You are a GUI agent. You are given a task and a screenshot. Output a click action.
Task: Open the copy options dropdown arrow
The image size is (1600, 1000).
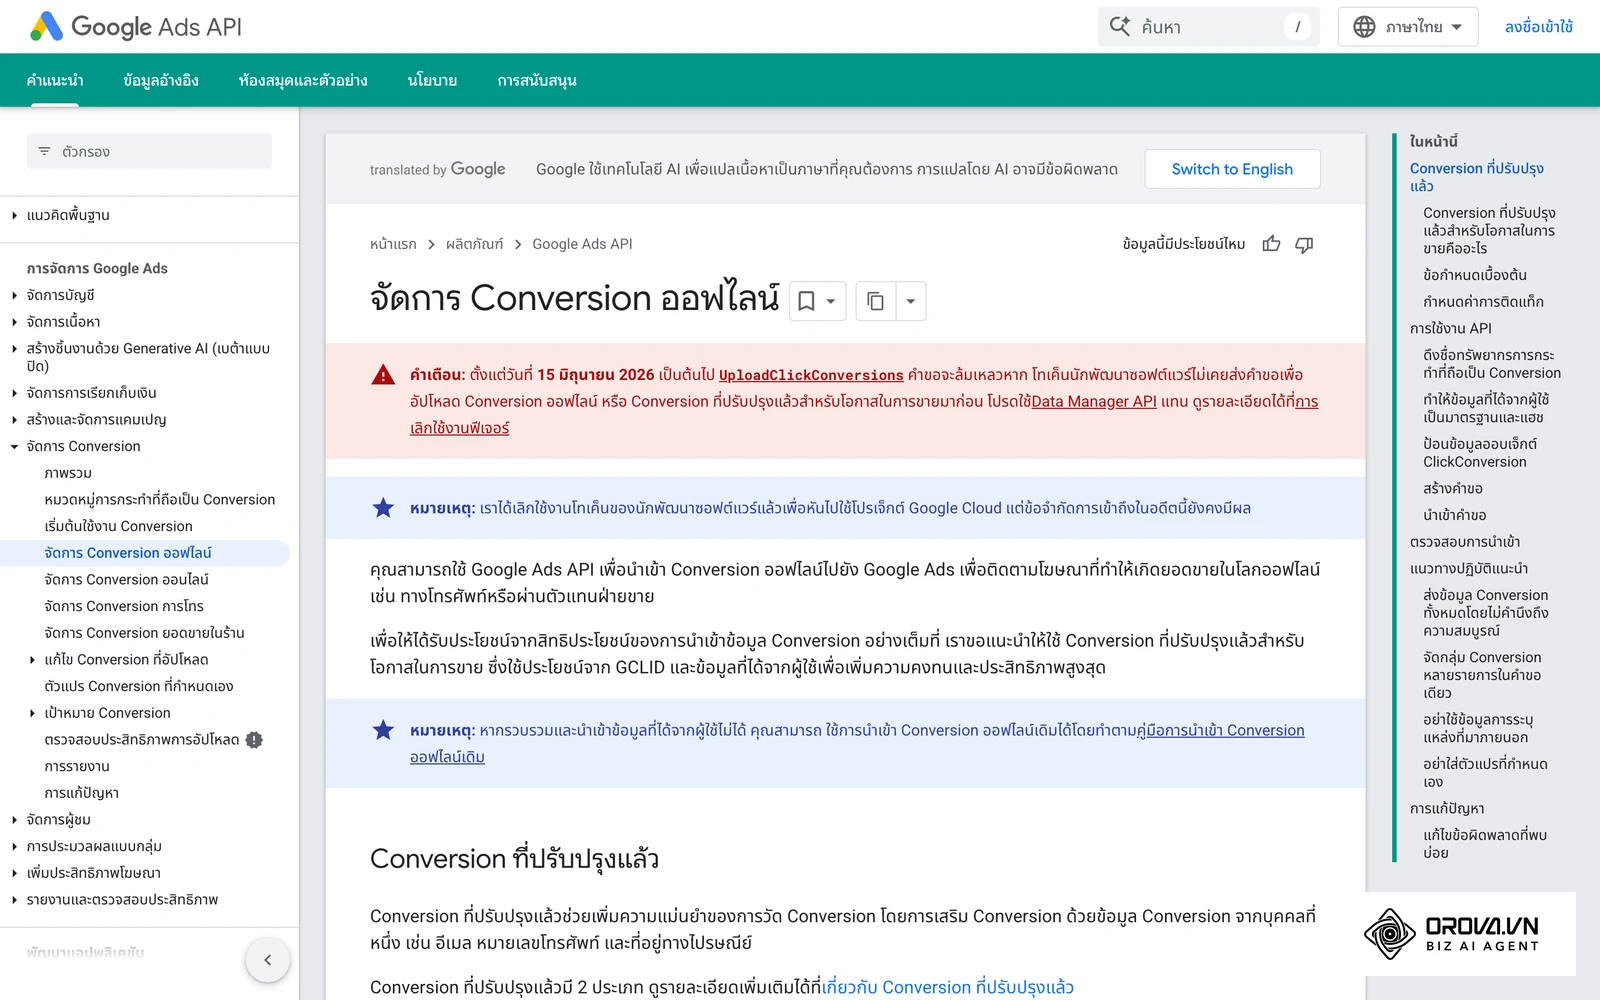point(911,301)
